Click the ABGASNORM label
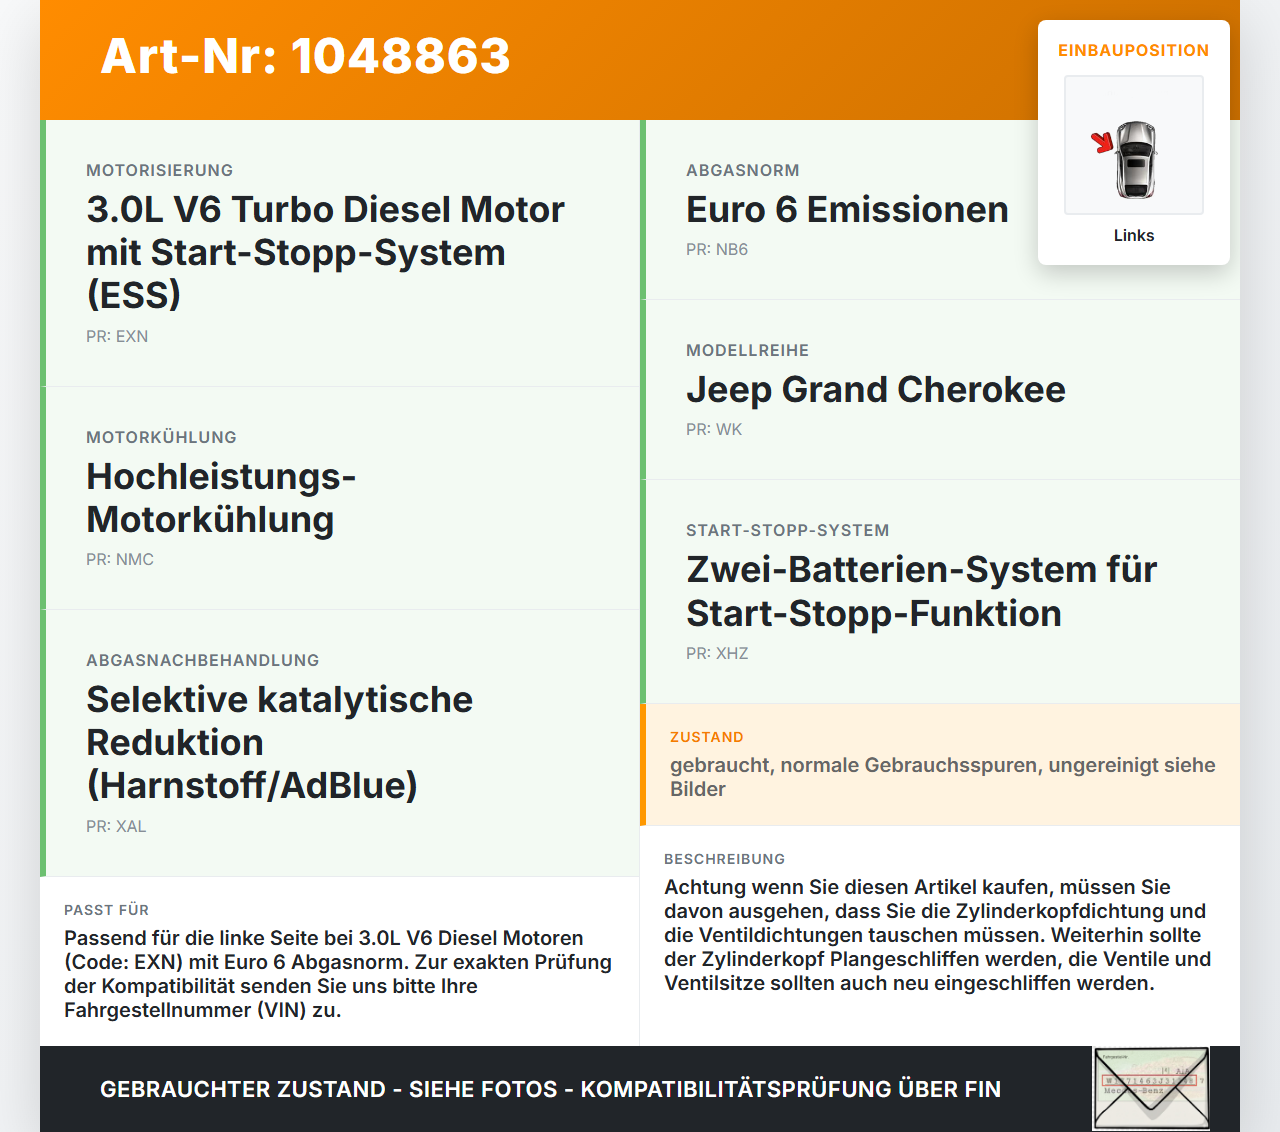The height and width of the screenshot is (1132, 1280). (x=743, y=170)
